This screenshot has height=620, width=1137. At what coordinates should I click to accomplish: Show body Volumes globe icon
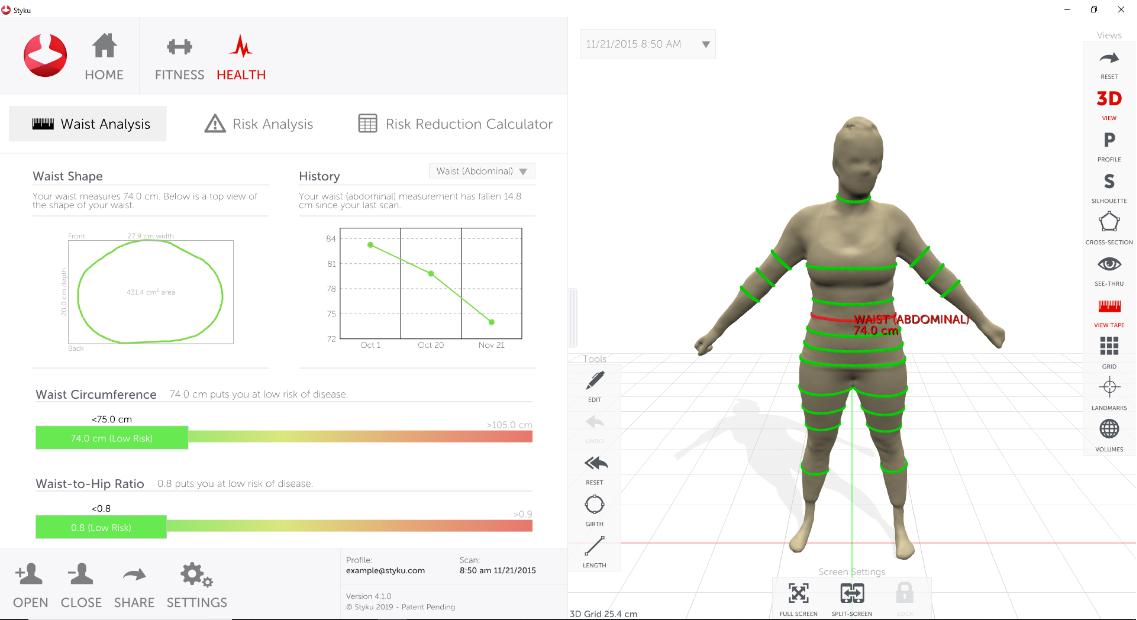pyautogui.click(x=1109, y=430)
